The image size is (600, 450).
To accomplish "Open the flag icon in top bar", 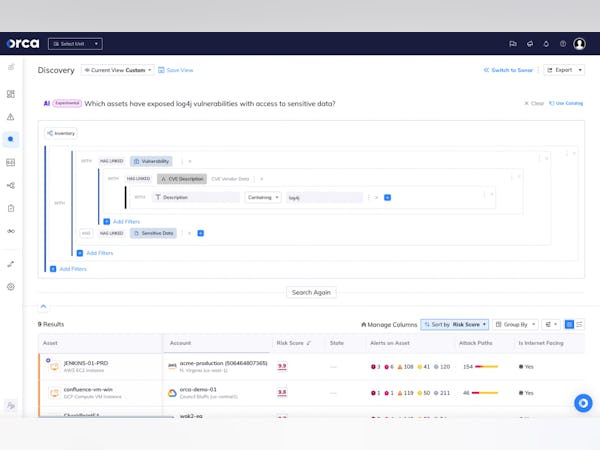I will [x=513, y=44].
